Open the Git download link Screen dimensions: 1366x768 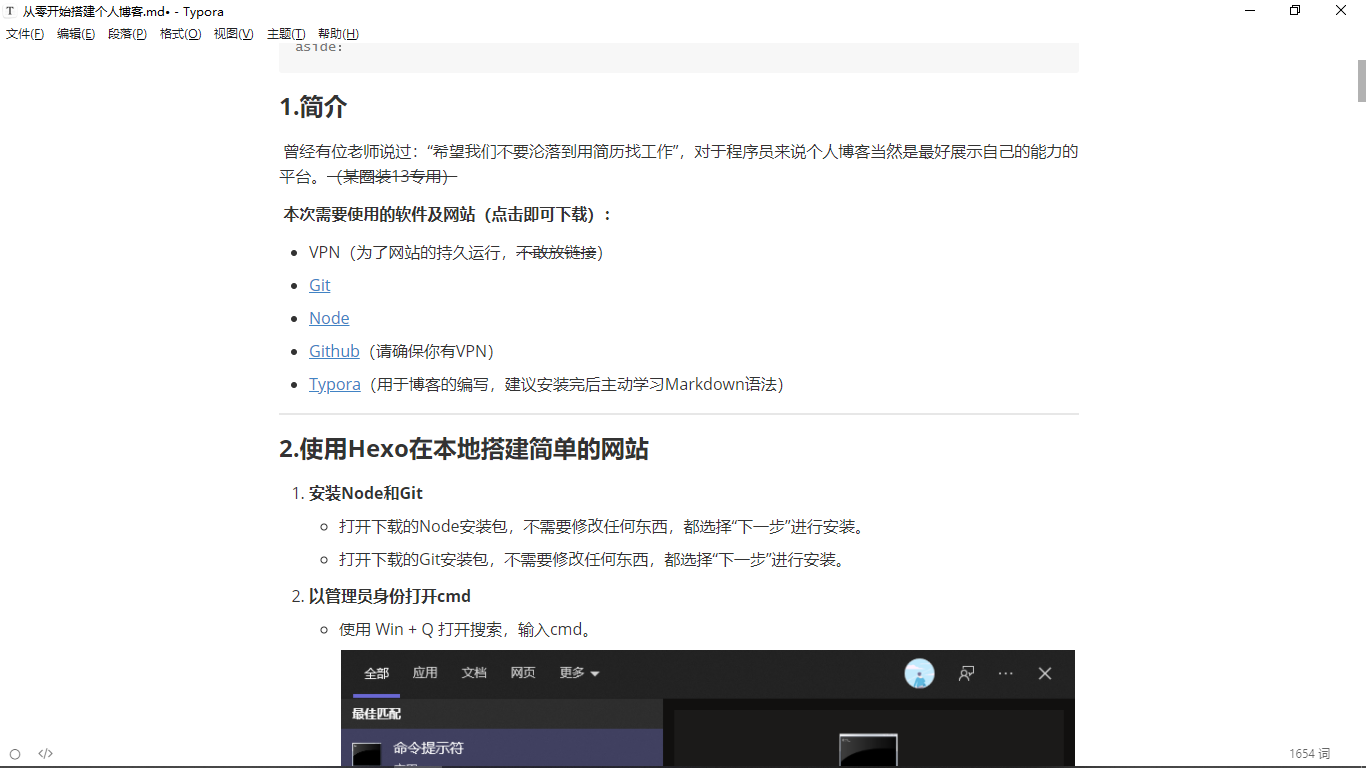pyautogui.click(x=320, y=285)
